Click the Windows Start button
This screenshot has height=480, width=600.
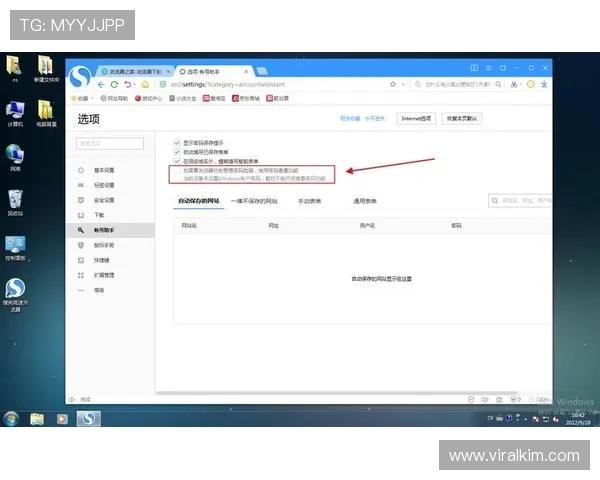12,418
